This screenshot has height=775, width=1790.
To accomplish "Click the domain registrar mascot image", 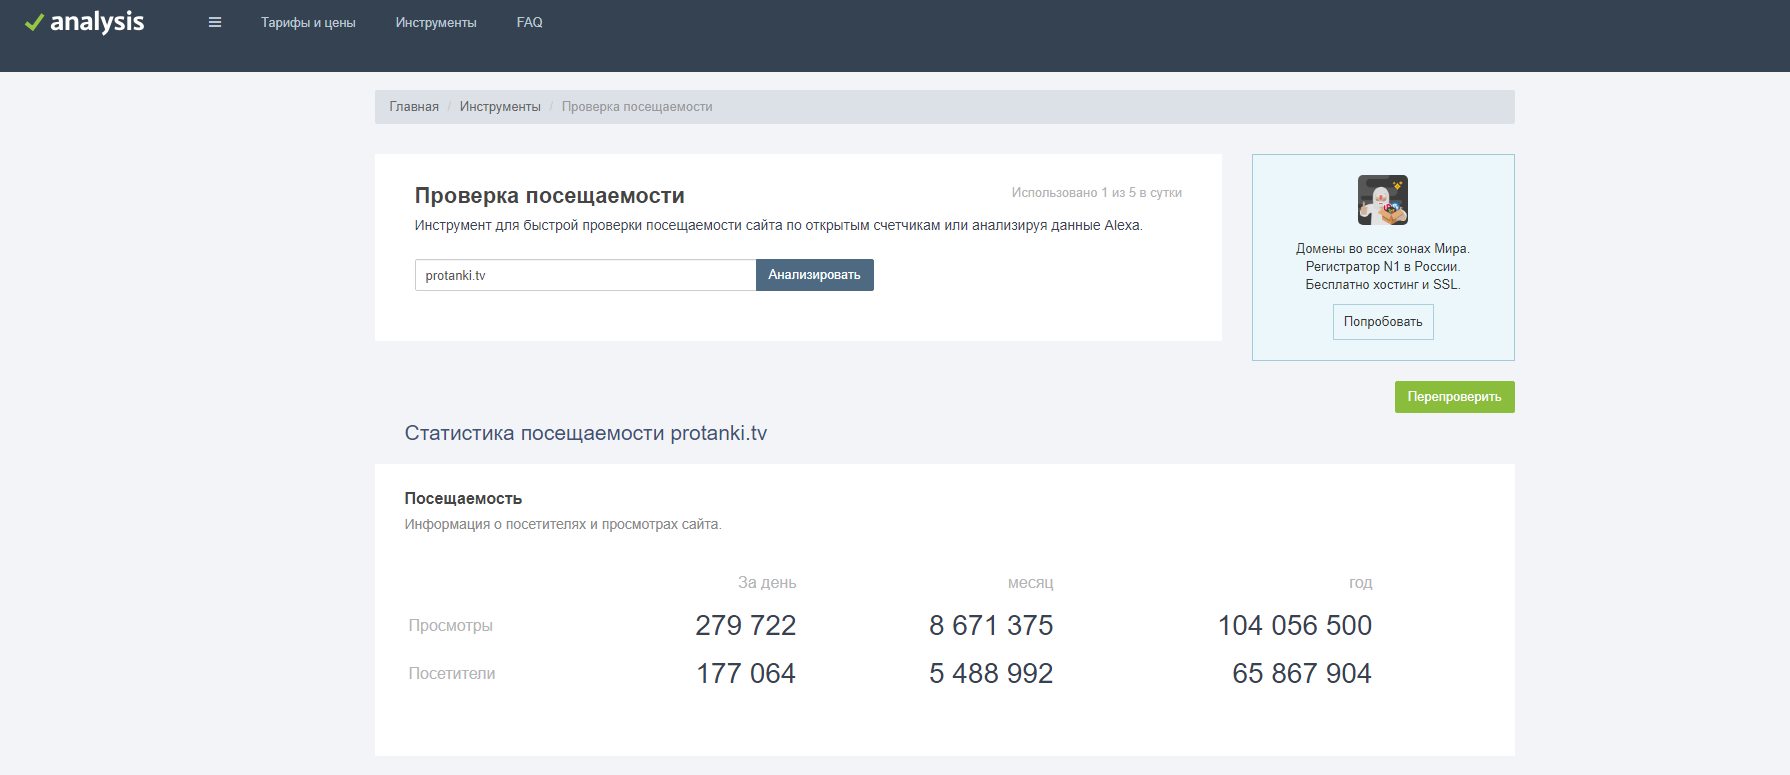I will [x=1382, y=200].
